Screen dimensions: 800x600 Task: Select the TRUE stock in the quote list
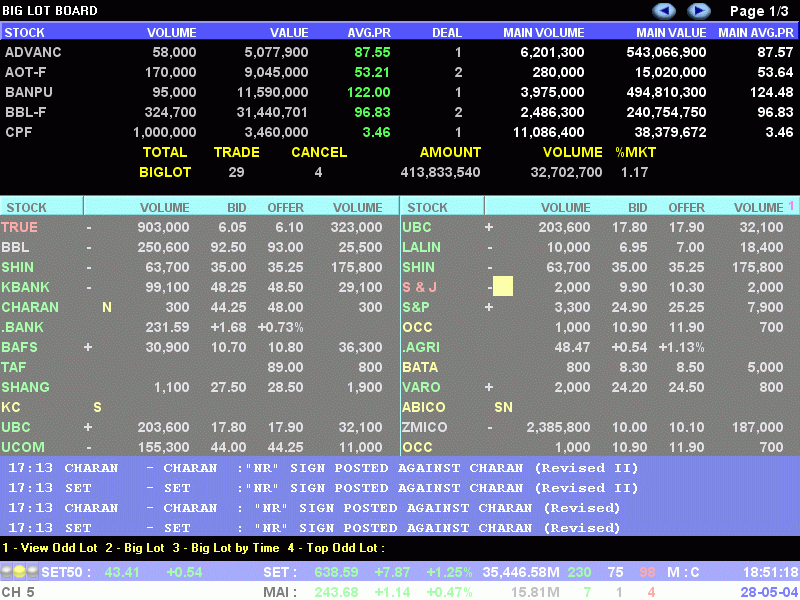19,227
